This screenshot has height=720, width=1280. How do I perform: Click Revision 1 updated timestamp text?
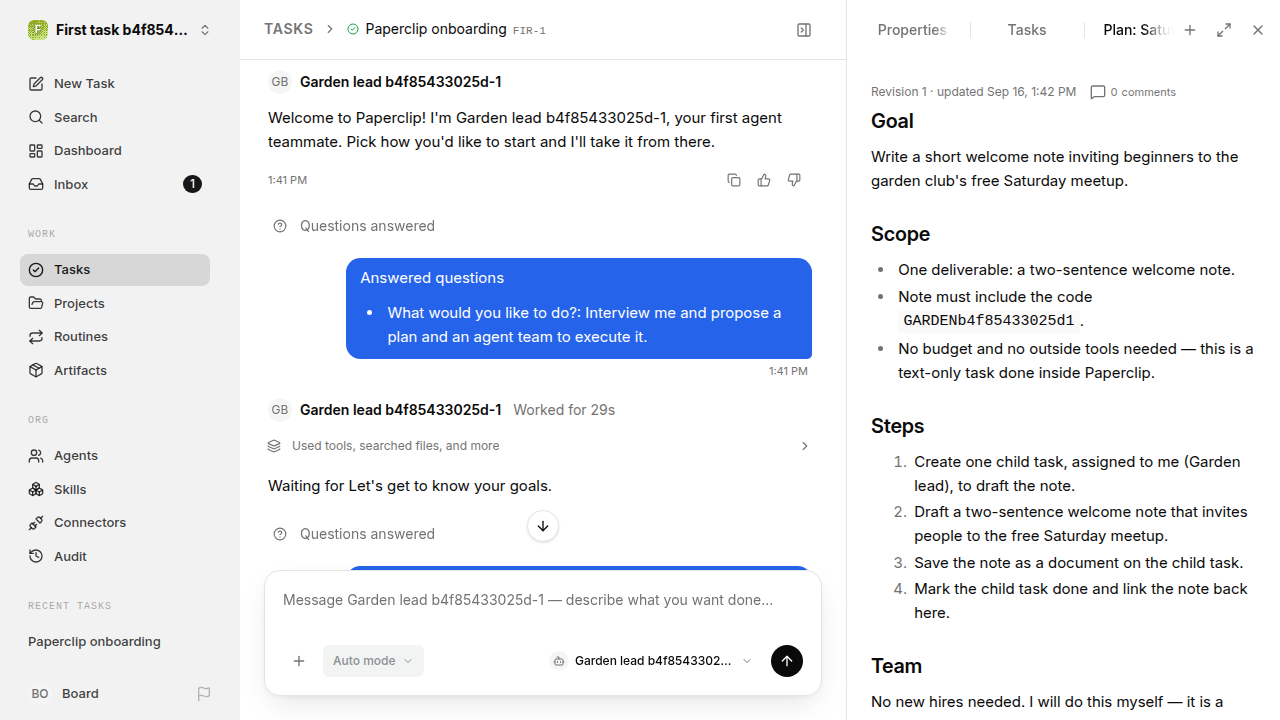pyautogui.click(x=973, y=92)
